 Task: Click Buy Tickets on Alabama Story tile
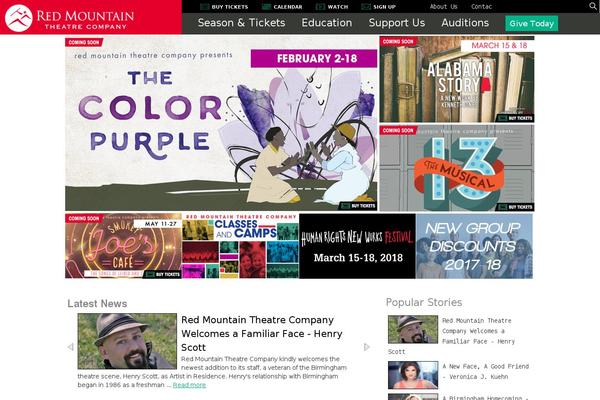tap(515, 118)
